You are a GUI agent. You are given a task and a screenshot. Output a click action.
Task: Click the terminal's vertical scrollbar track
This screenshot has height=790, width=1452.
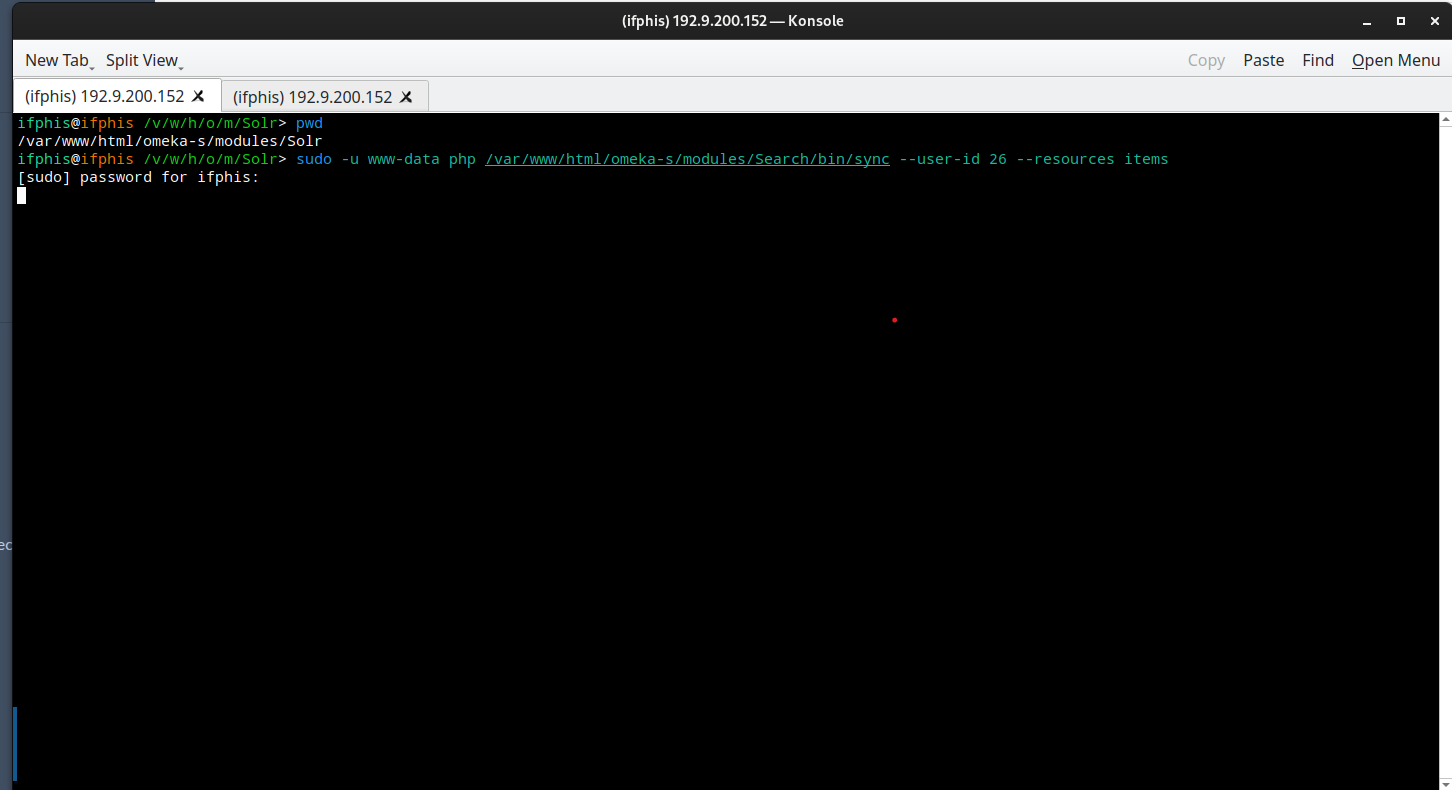1445,450
